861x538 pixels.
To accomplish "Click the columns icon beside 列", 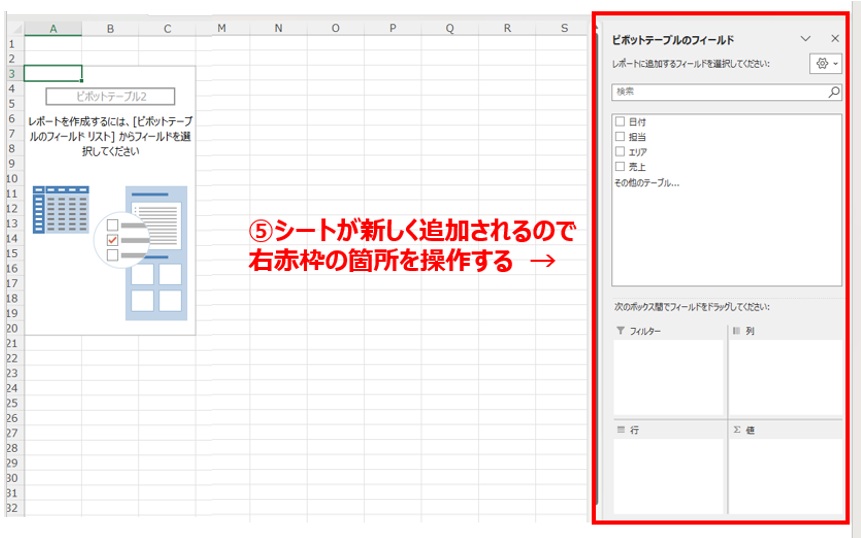I will [x=737, y=330].
